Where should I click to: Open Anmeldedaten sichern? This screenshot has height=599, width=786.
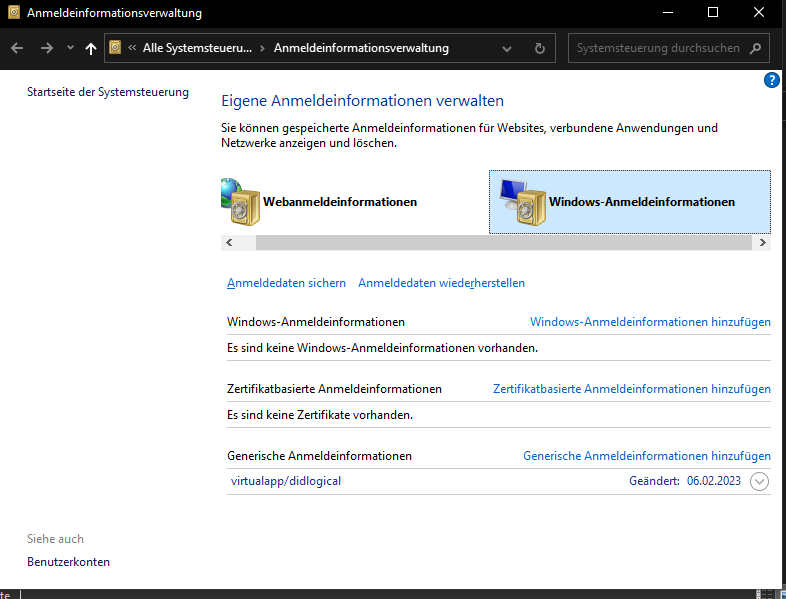point(286,283)
